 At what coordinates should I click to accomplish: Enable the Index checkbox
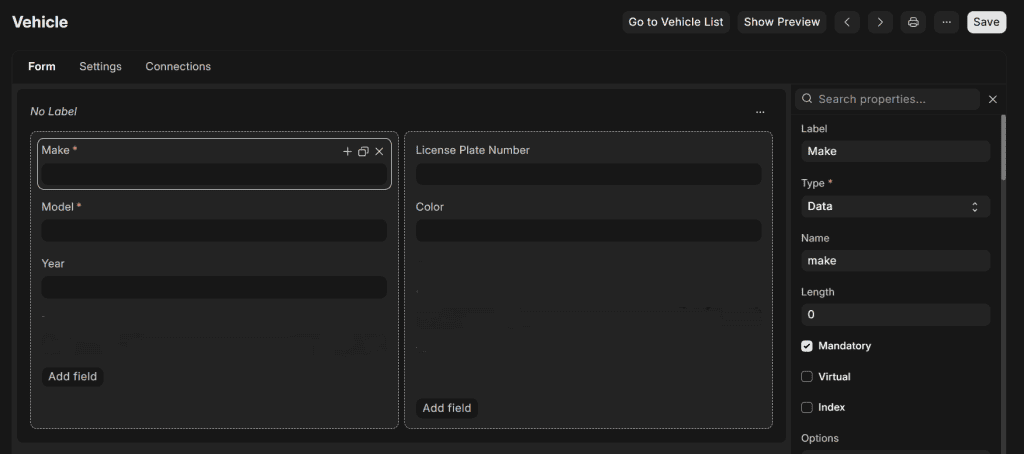(807, 408)
